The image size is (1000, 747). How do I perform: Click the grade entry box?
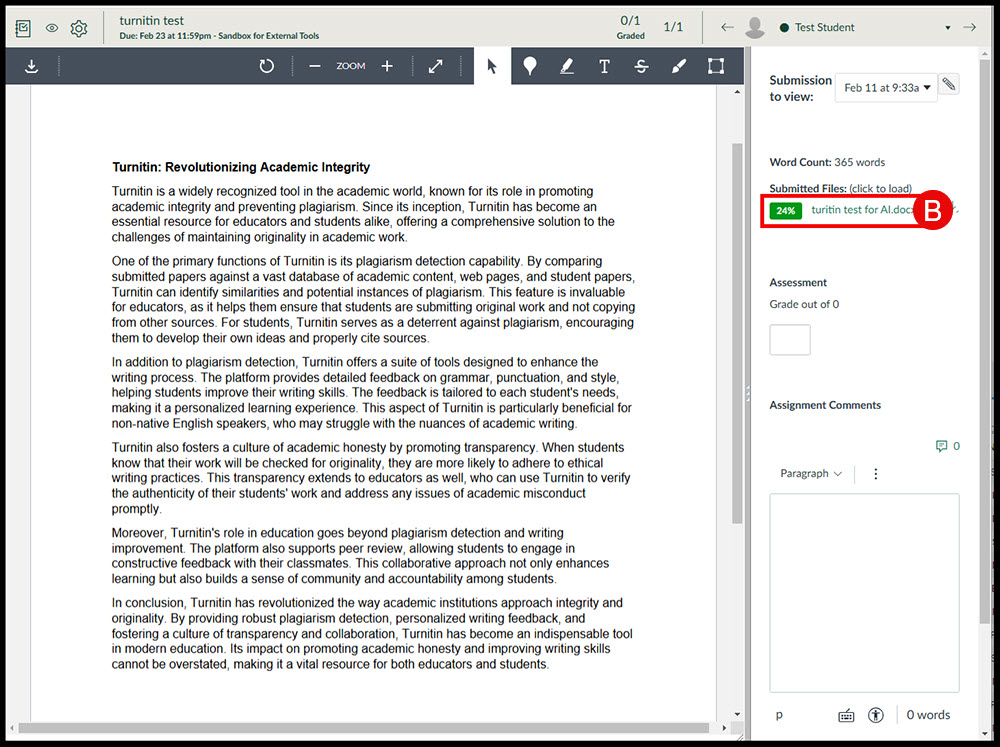[x=790, y=340]
